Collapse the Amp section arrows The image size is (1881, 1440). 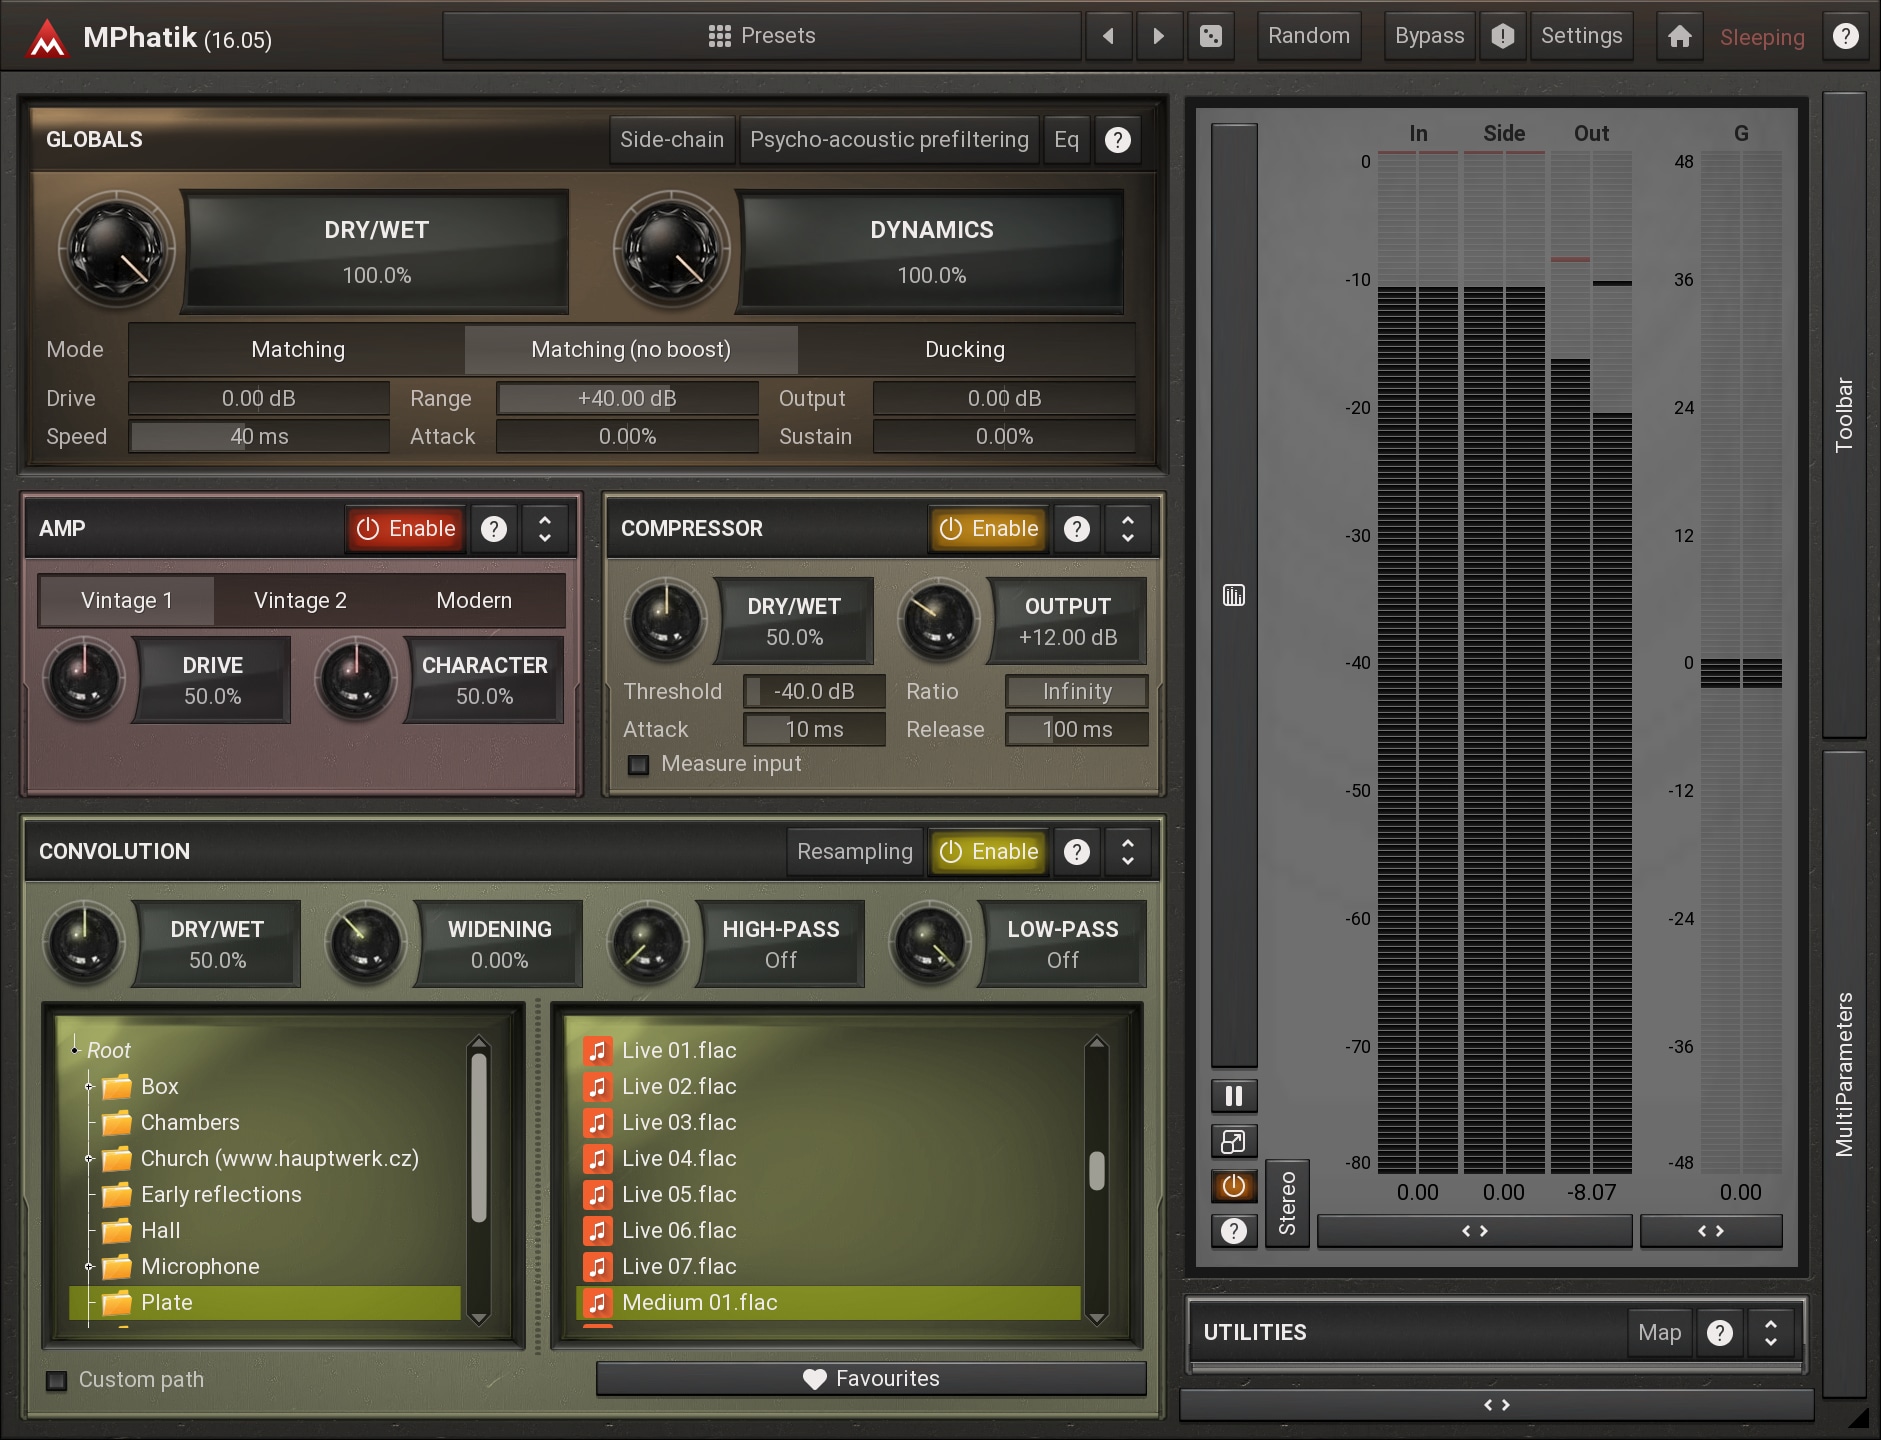tap(545, 529)
